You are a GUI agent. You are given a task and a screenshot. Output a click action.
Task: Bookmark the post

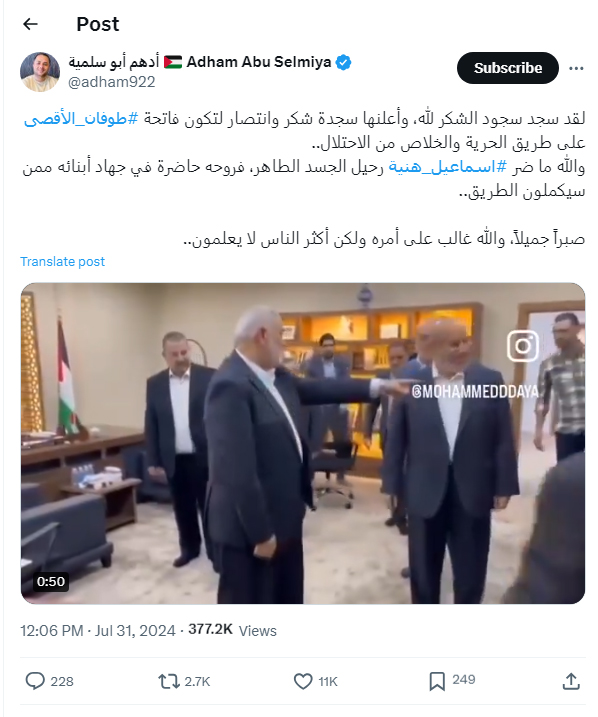[x=437, y=681]
